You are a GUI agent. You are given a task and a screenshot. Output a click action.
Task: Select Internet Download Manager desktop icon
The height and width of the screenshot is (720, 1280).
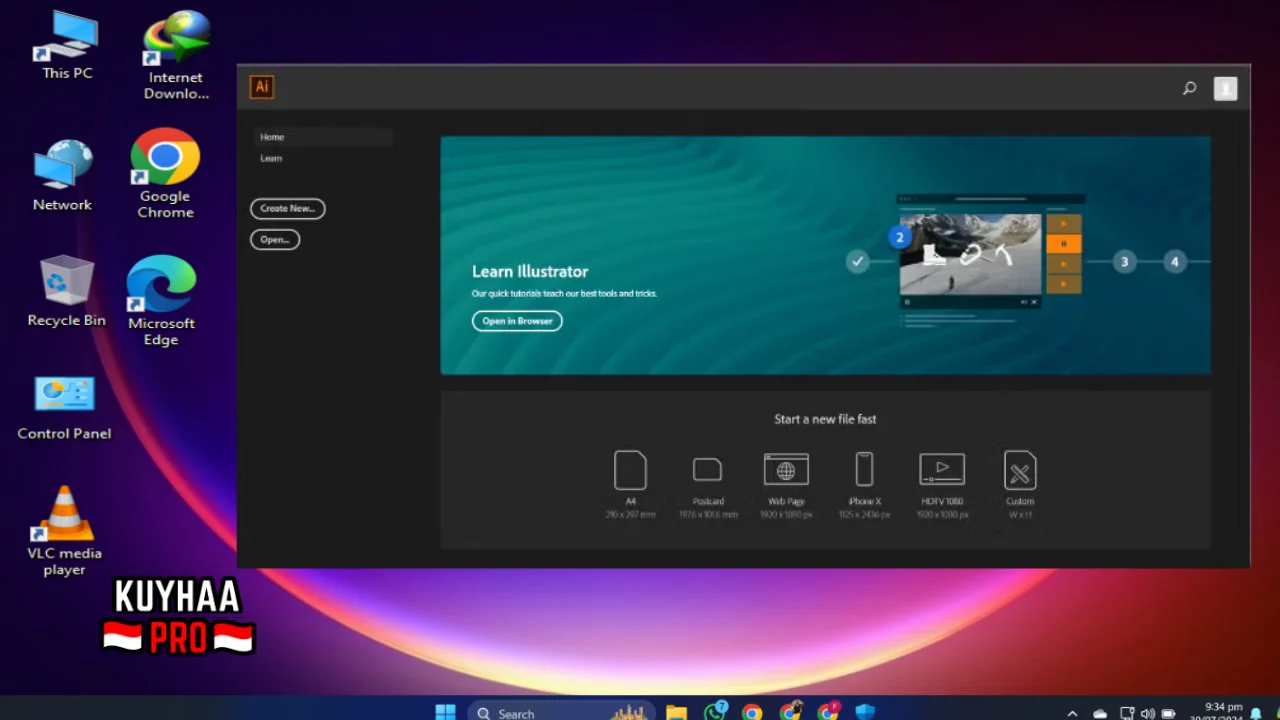[176, 55]
